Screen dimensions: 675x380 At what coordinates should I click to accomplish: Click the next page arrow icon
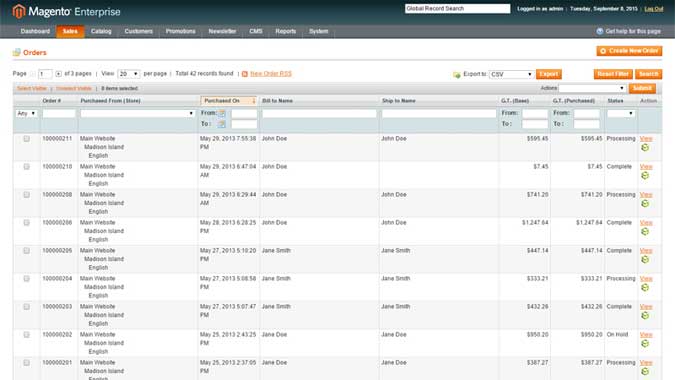(x=58, y=74)
